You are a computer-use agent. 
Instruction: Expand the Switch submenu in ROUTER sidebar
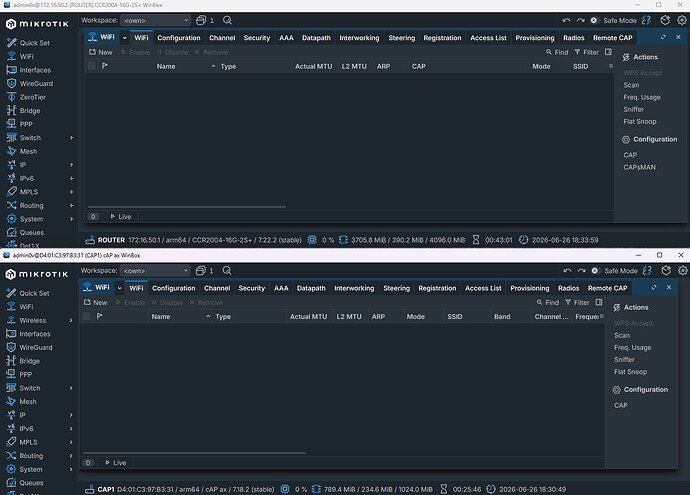coord(71,138)
